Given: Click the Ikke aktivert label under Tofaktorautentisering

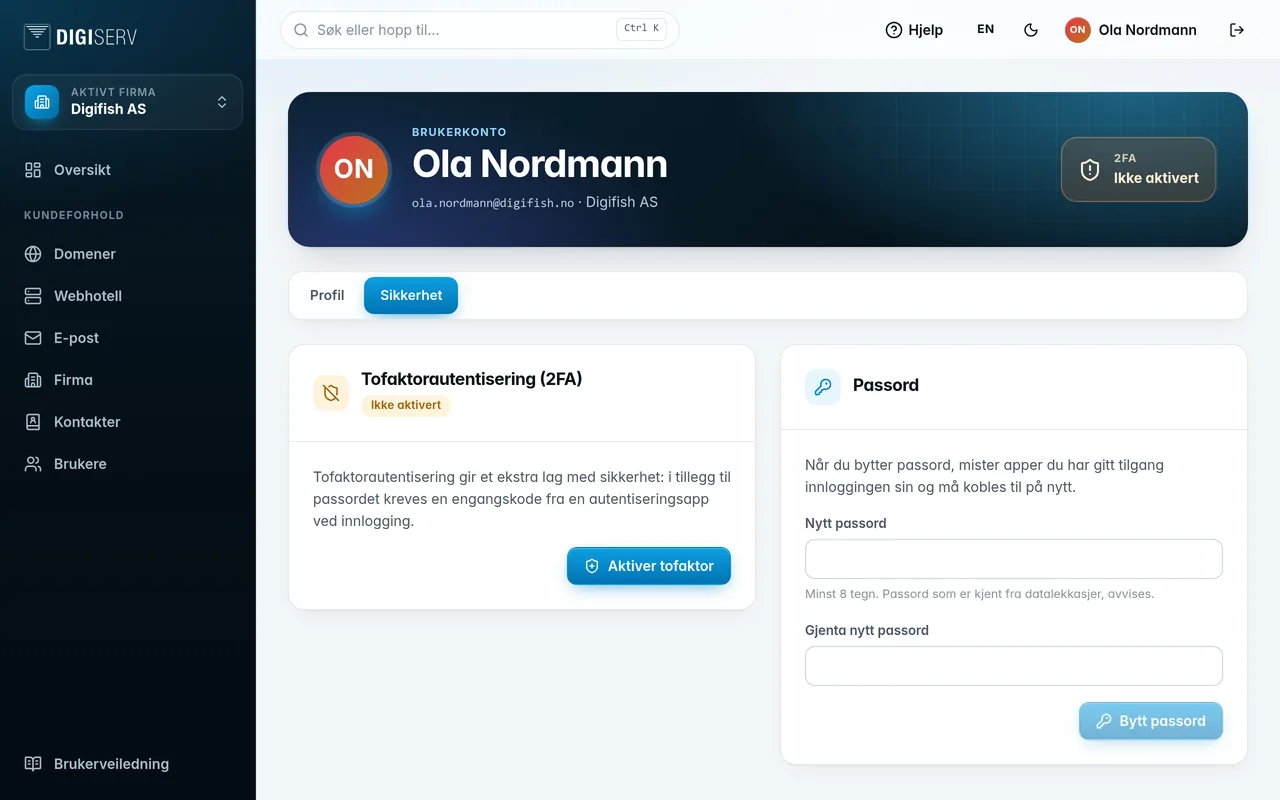Looking at the screenshot, I should coord(406,405).
